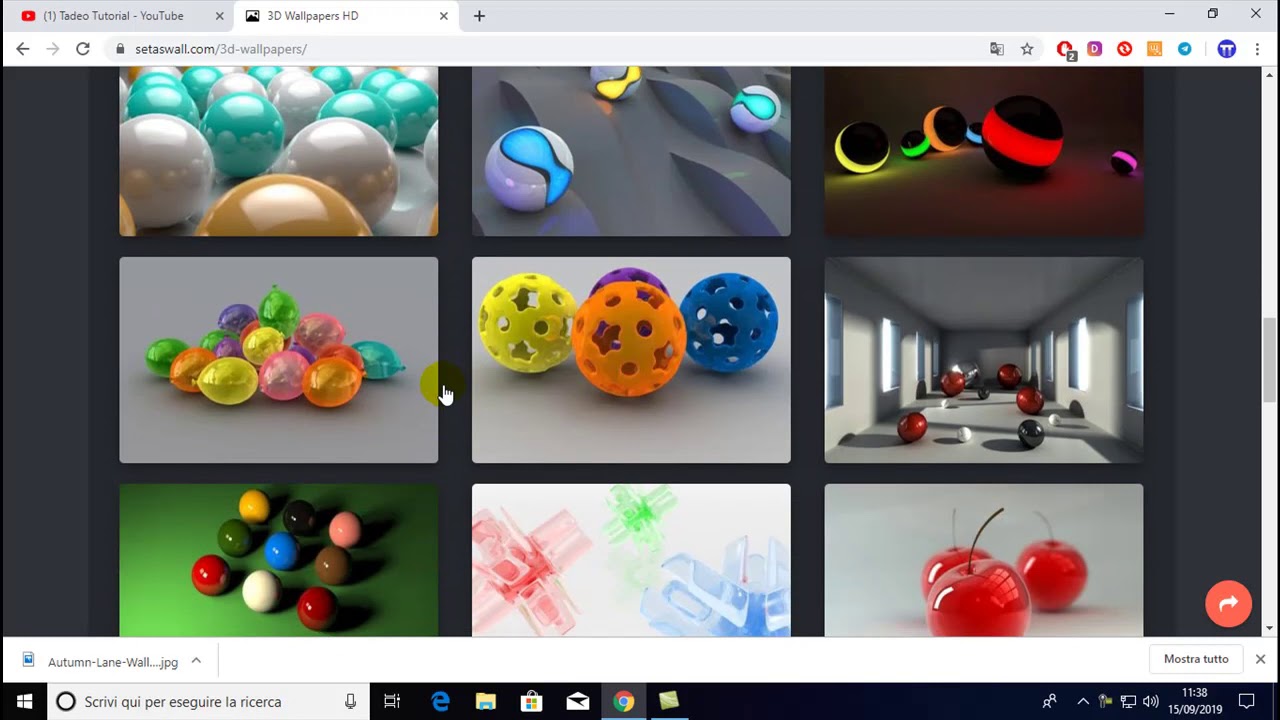Open the purple D extension icon
1280x720 pixels.
click(1095, 49)
